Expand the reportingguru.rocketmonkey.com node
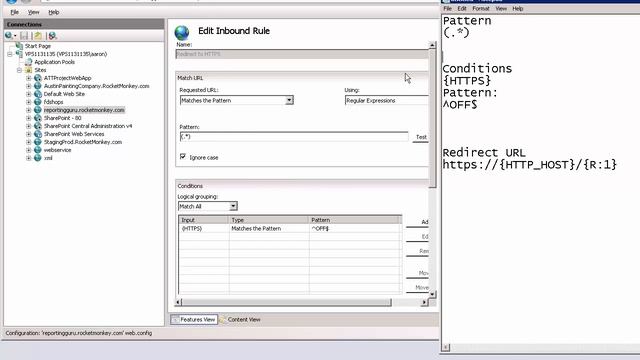Image resolution: width=640 pixels, height=360 pixels. 29,110
